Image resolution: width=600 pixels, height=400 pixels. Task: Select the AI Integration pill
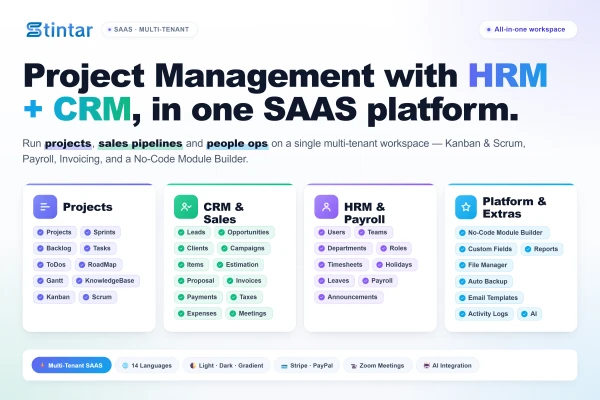click(x=448, y=365)
